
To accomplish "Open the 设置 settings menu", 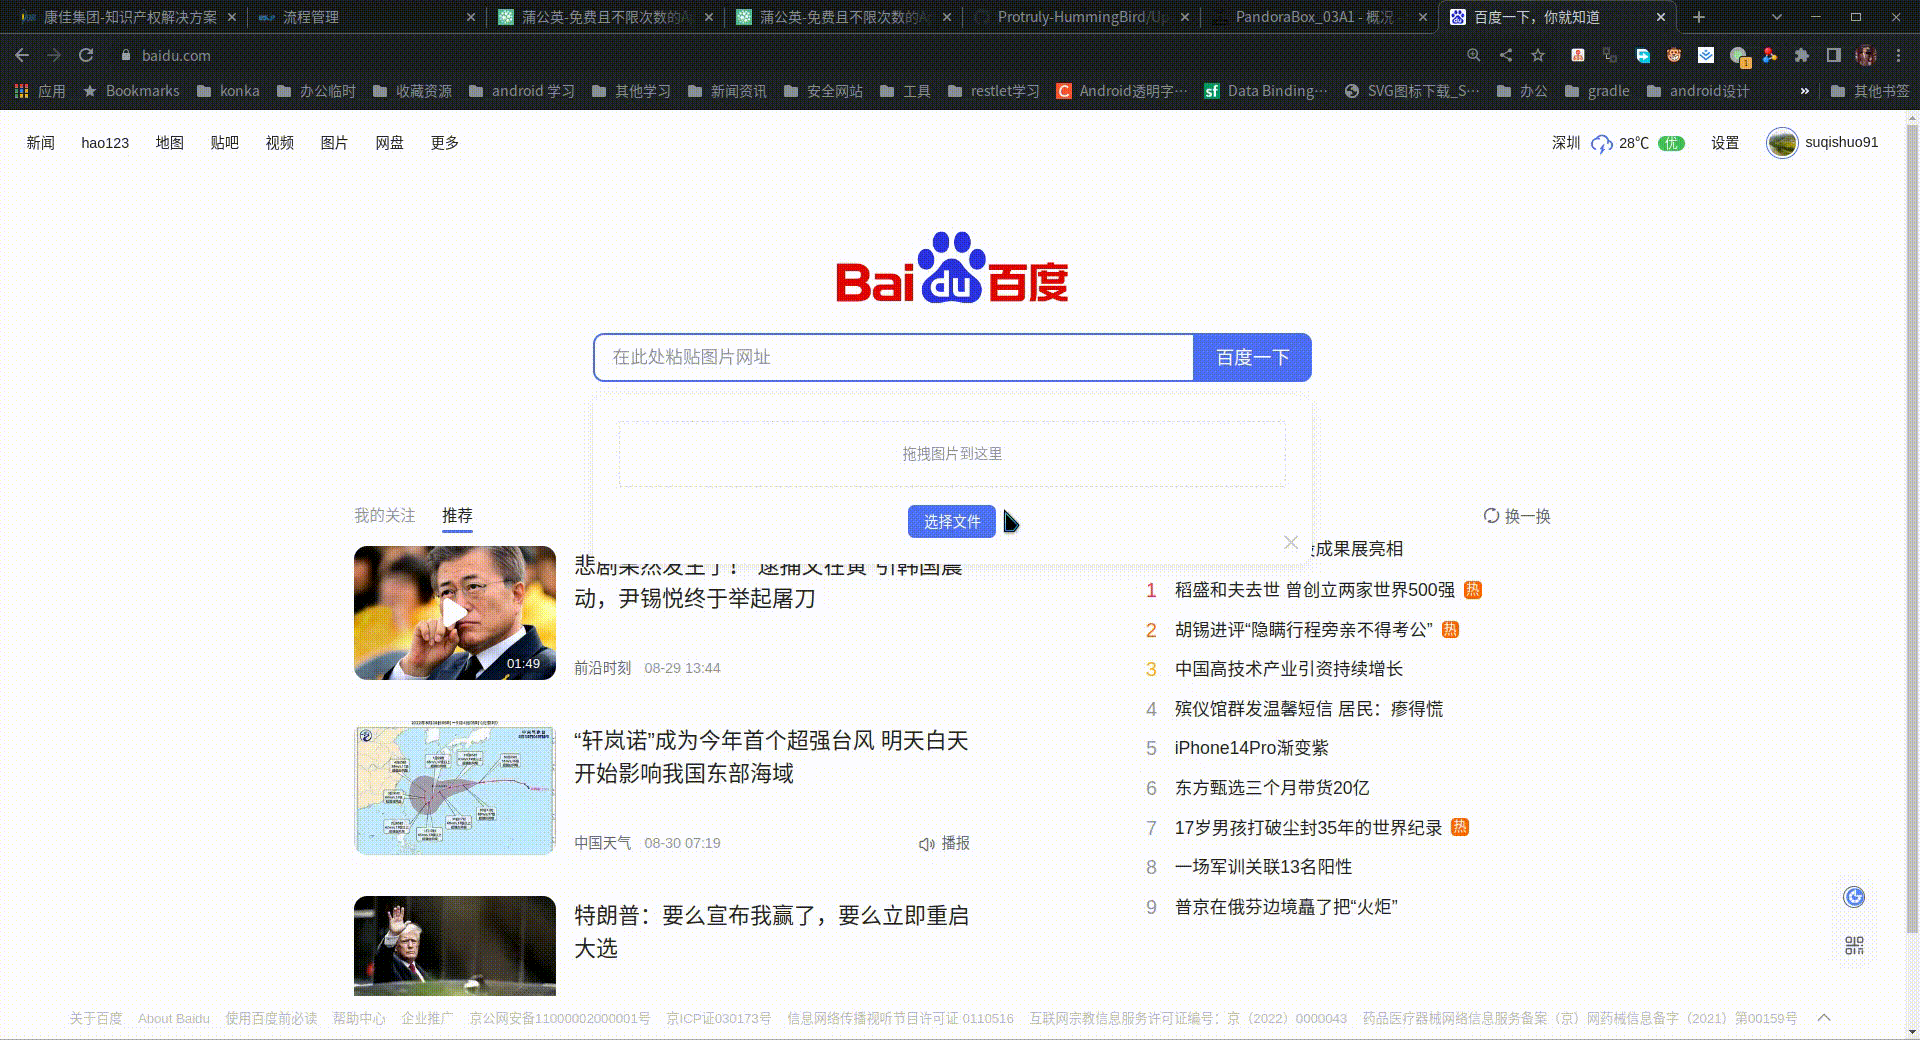I will pyautogui.click(x=1725, y=143).
